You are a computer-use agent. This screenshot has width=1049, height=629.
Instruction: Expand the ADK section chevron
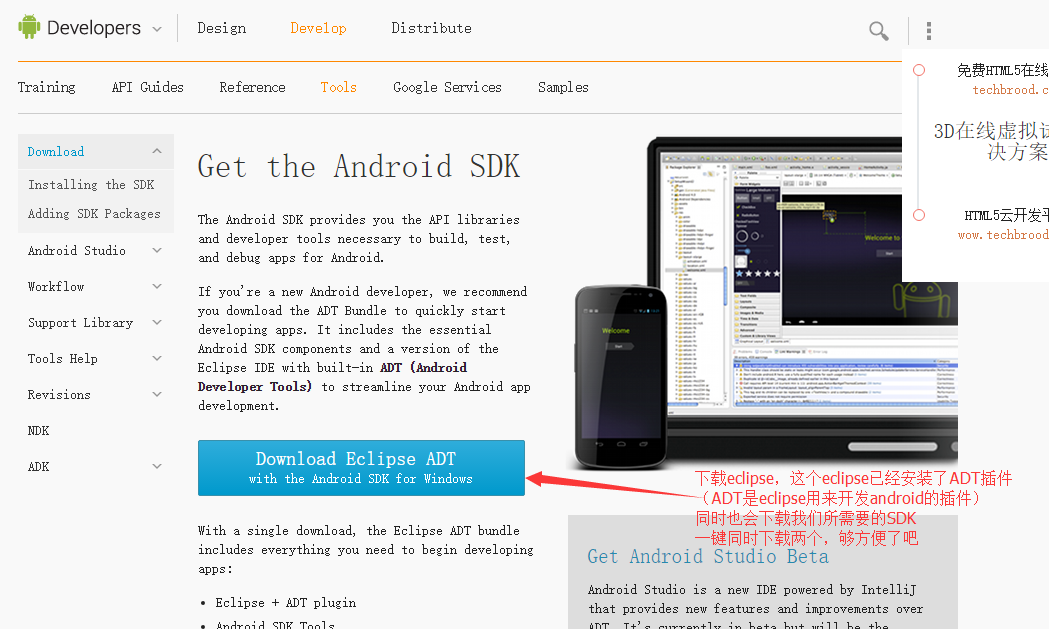point(157,466)
